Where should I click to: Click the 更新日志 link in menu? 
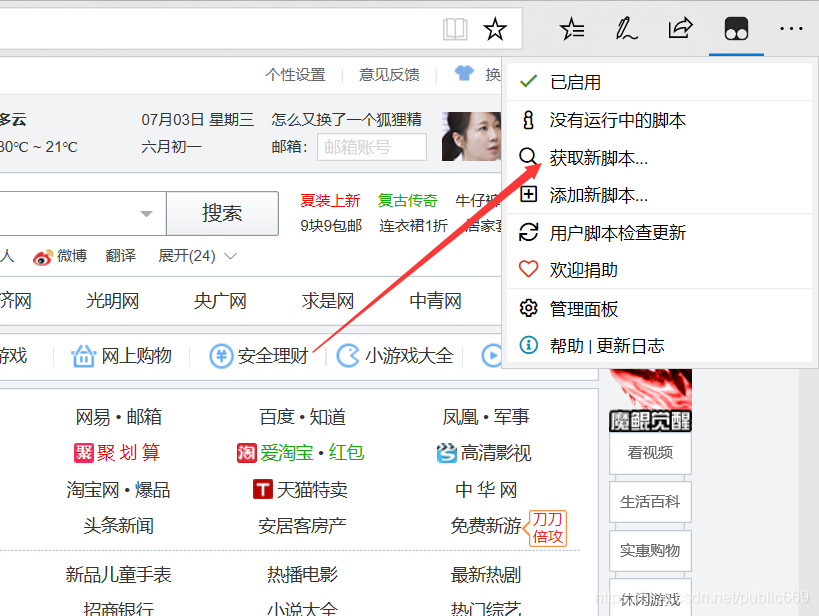point(630,345)
